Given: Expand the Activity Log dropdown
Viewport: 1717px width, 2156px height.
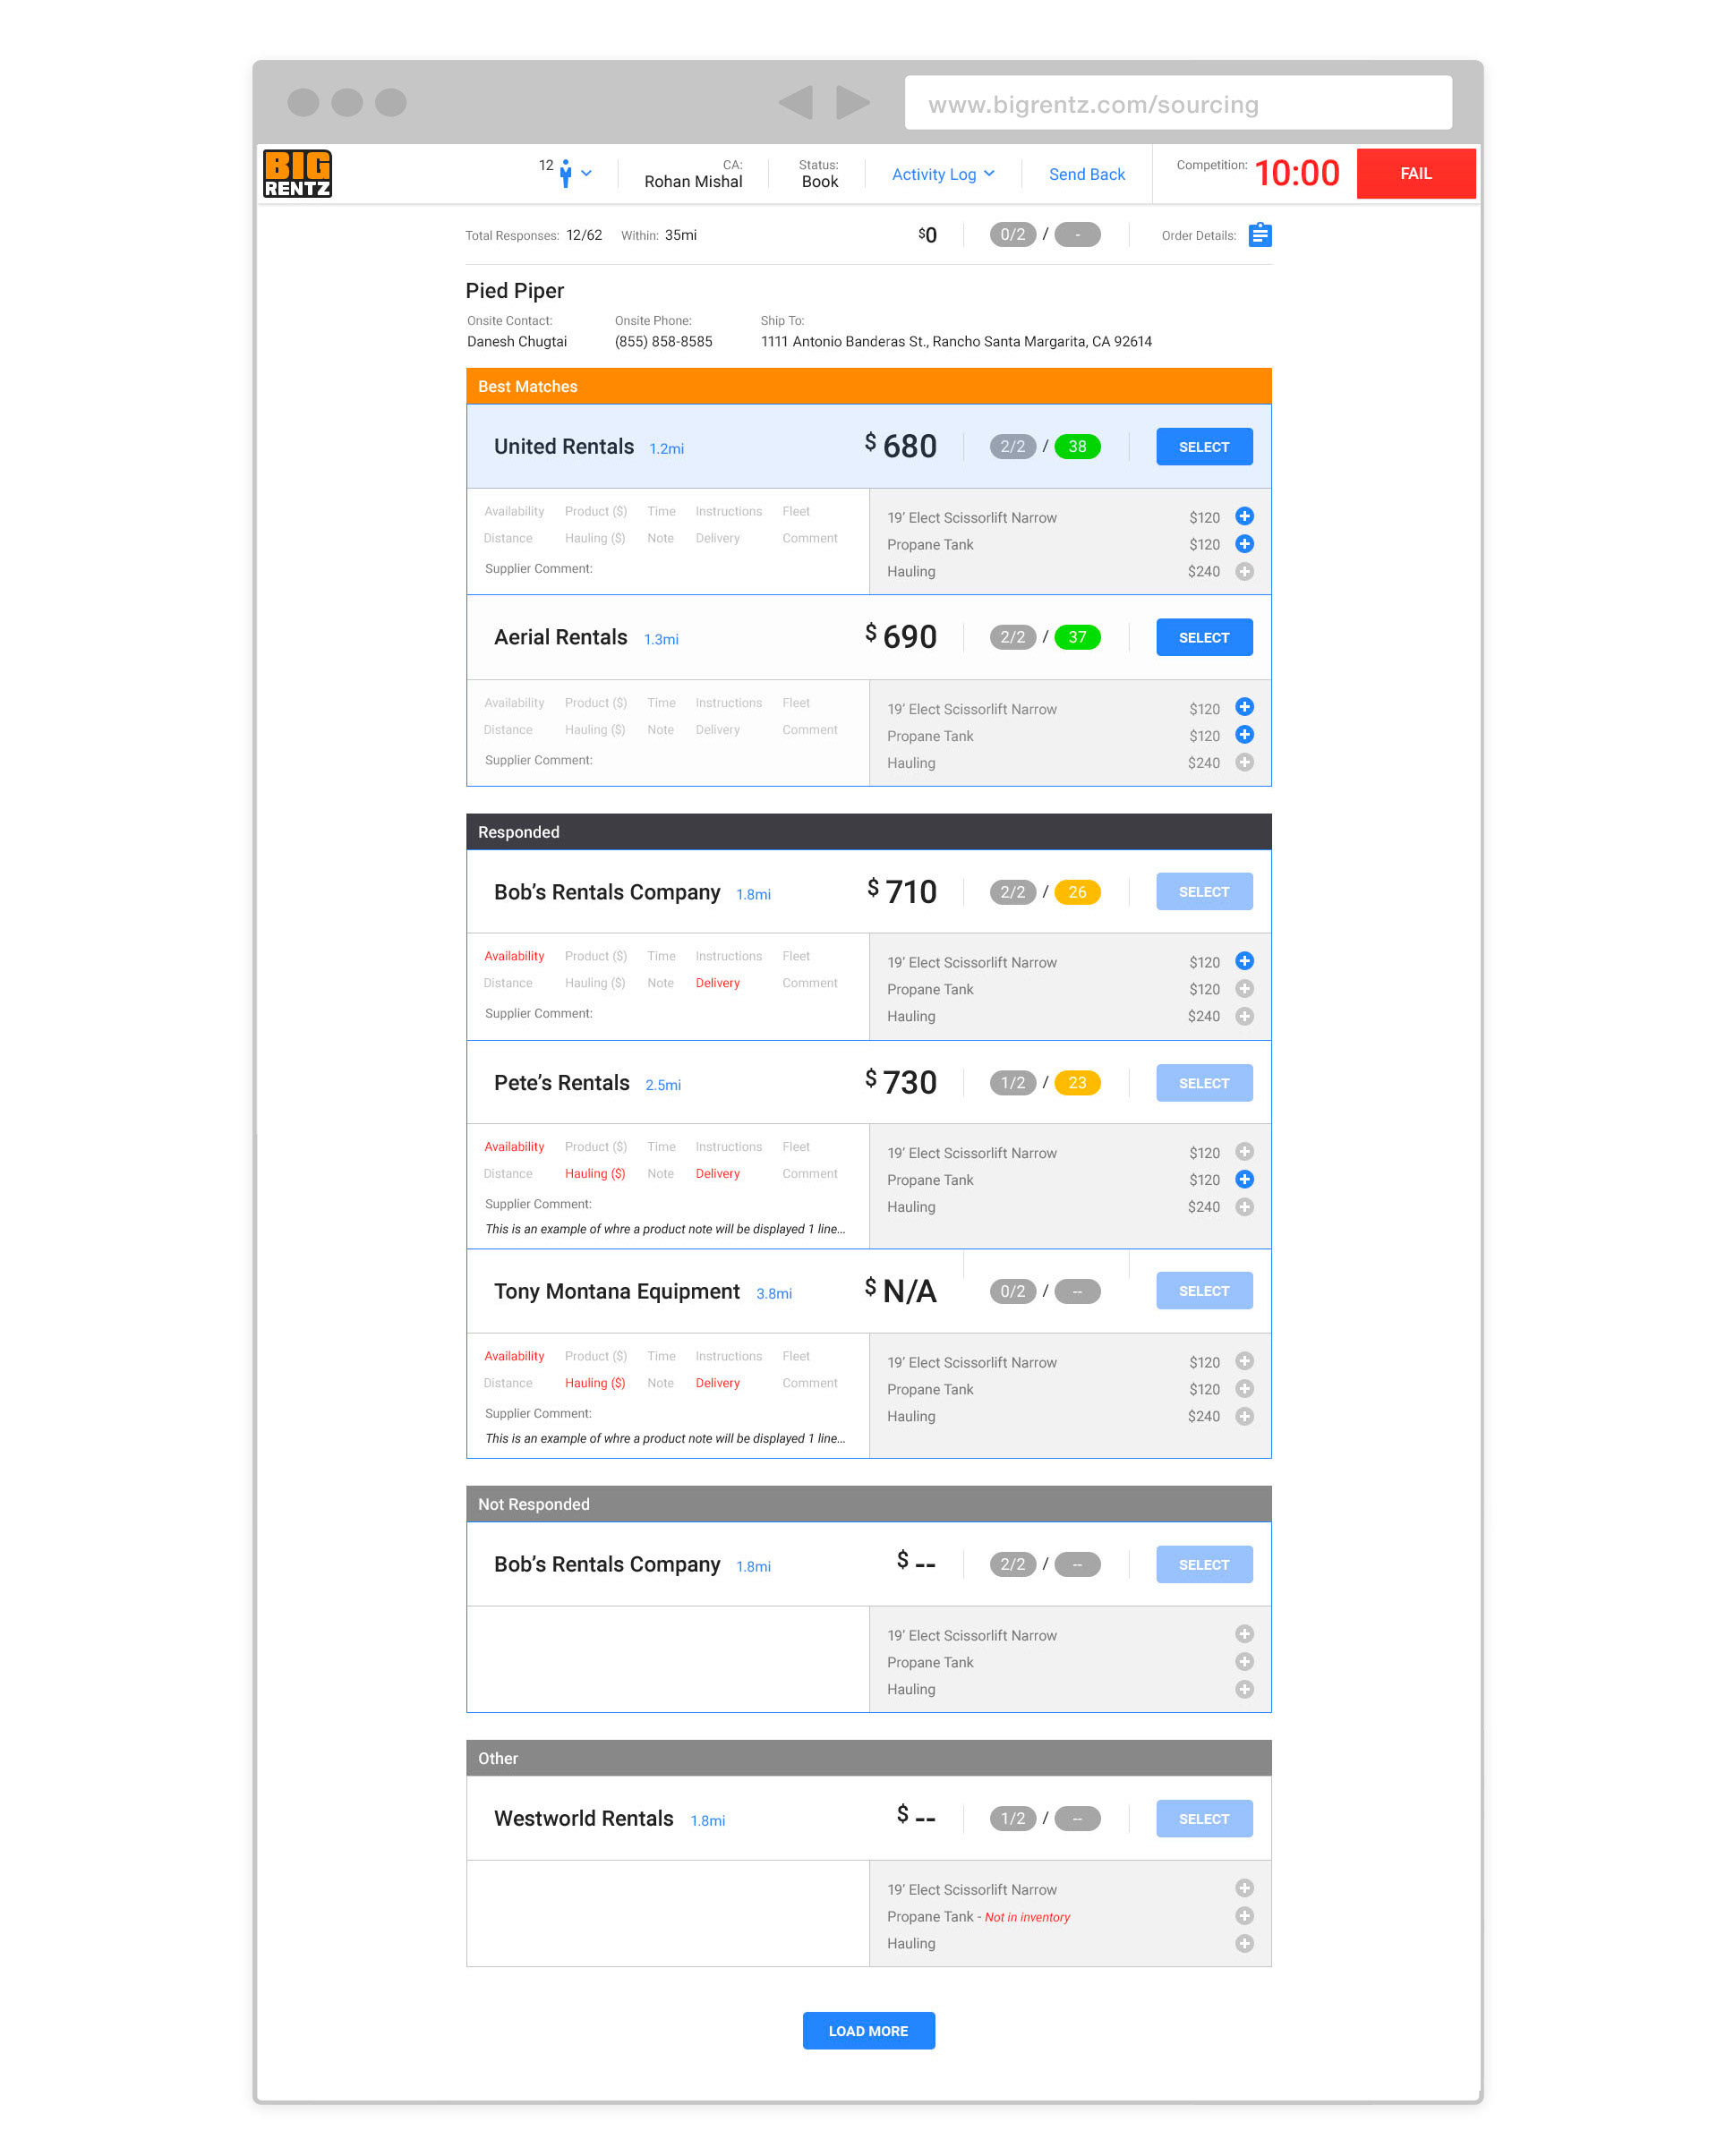Looking at the screenshot, I should click(943, 174).
